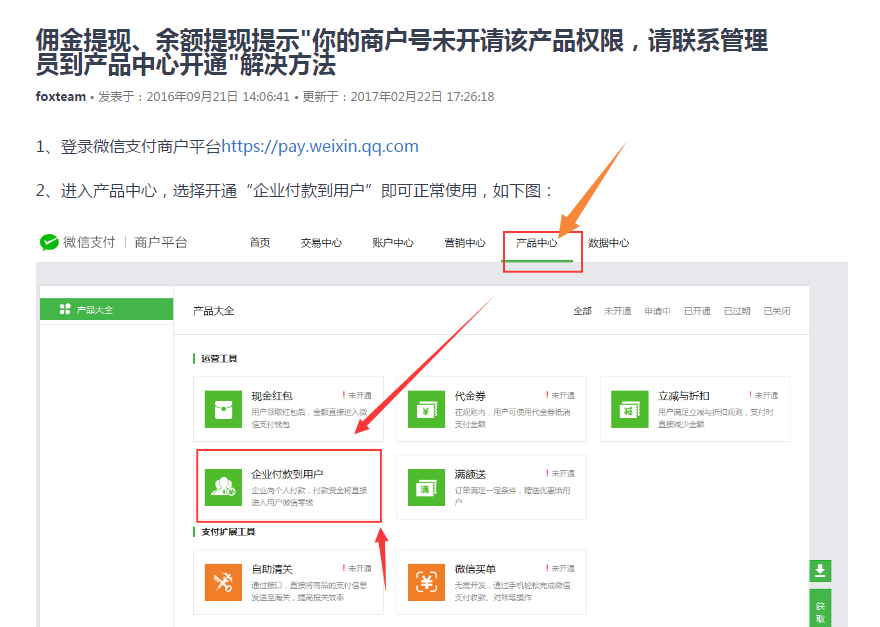Select the 全部 product filter
880x627 pixels.
(583, 311)
